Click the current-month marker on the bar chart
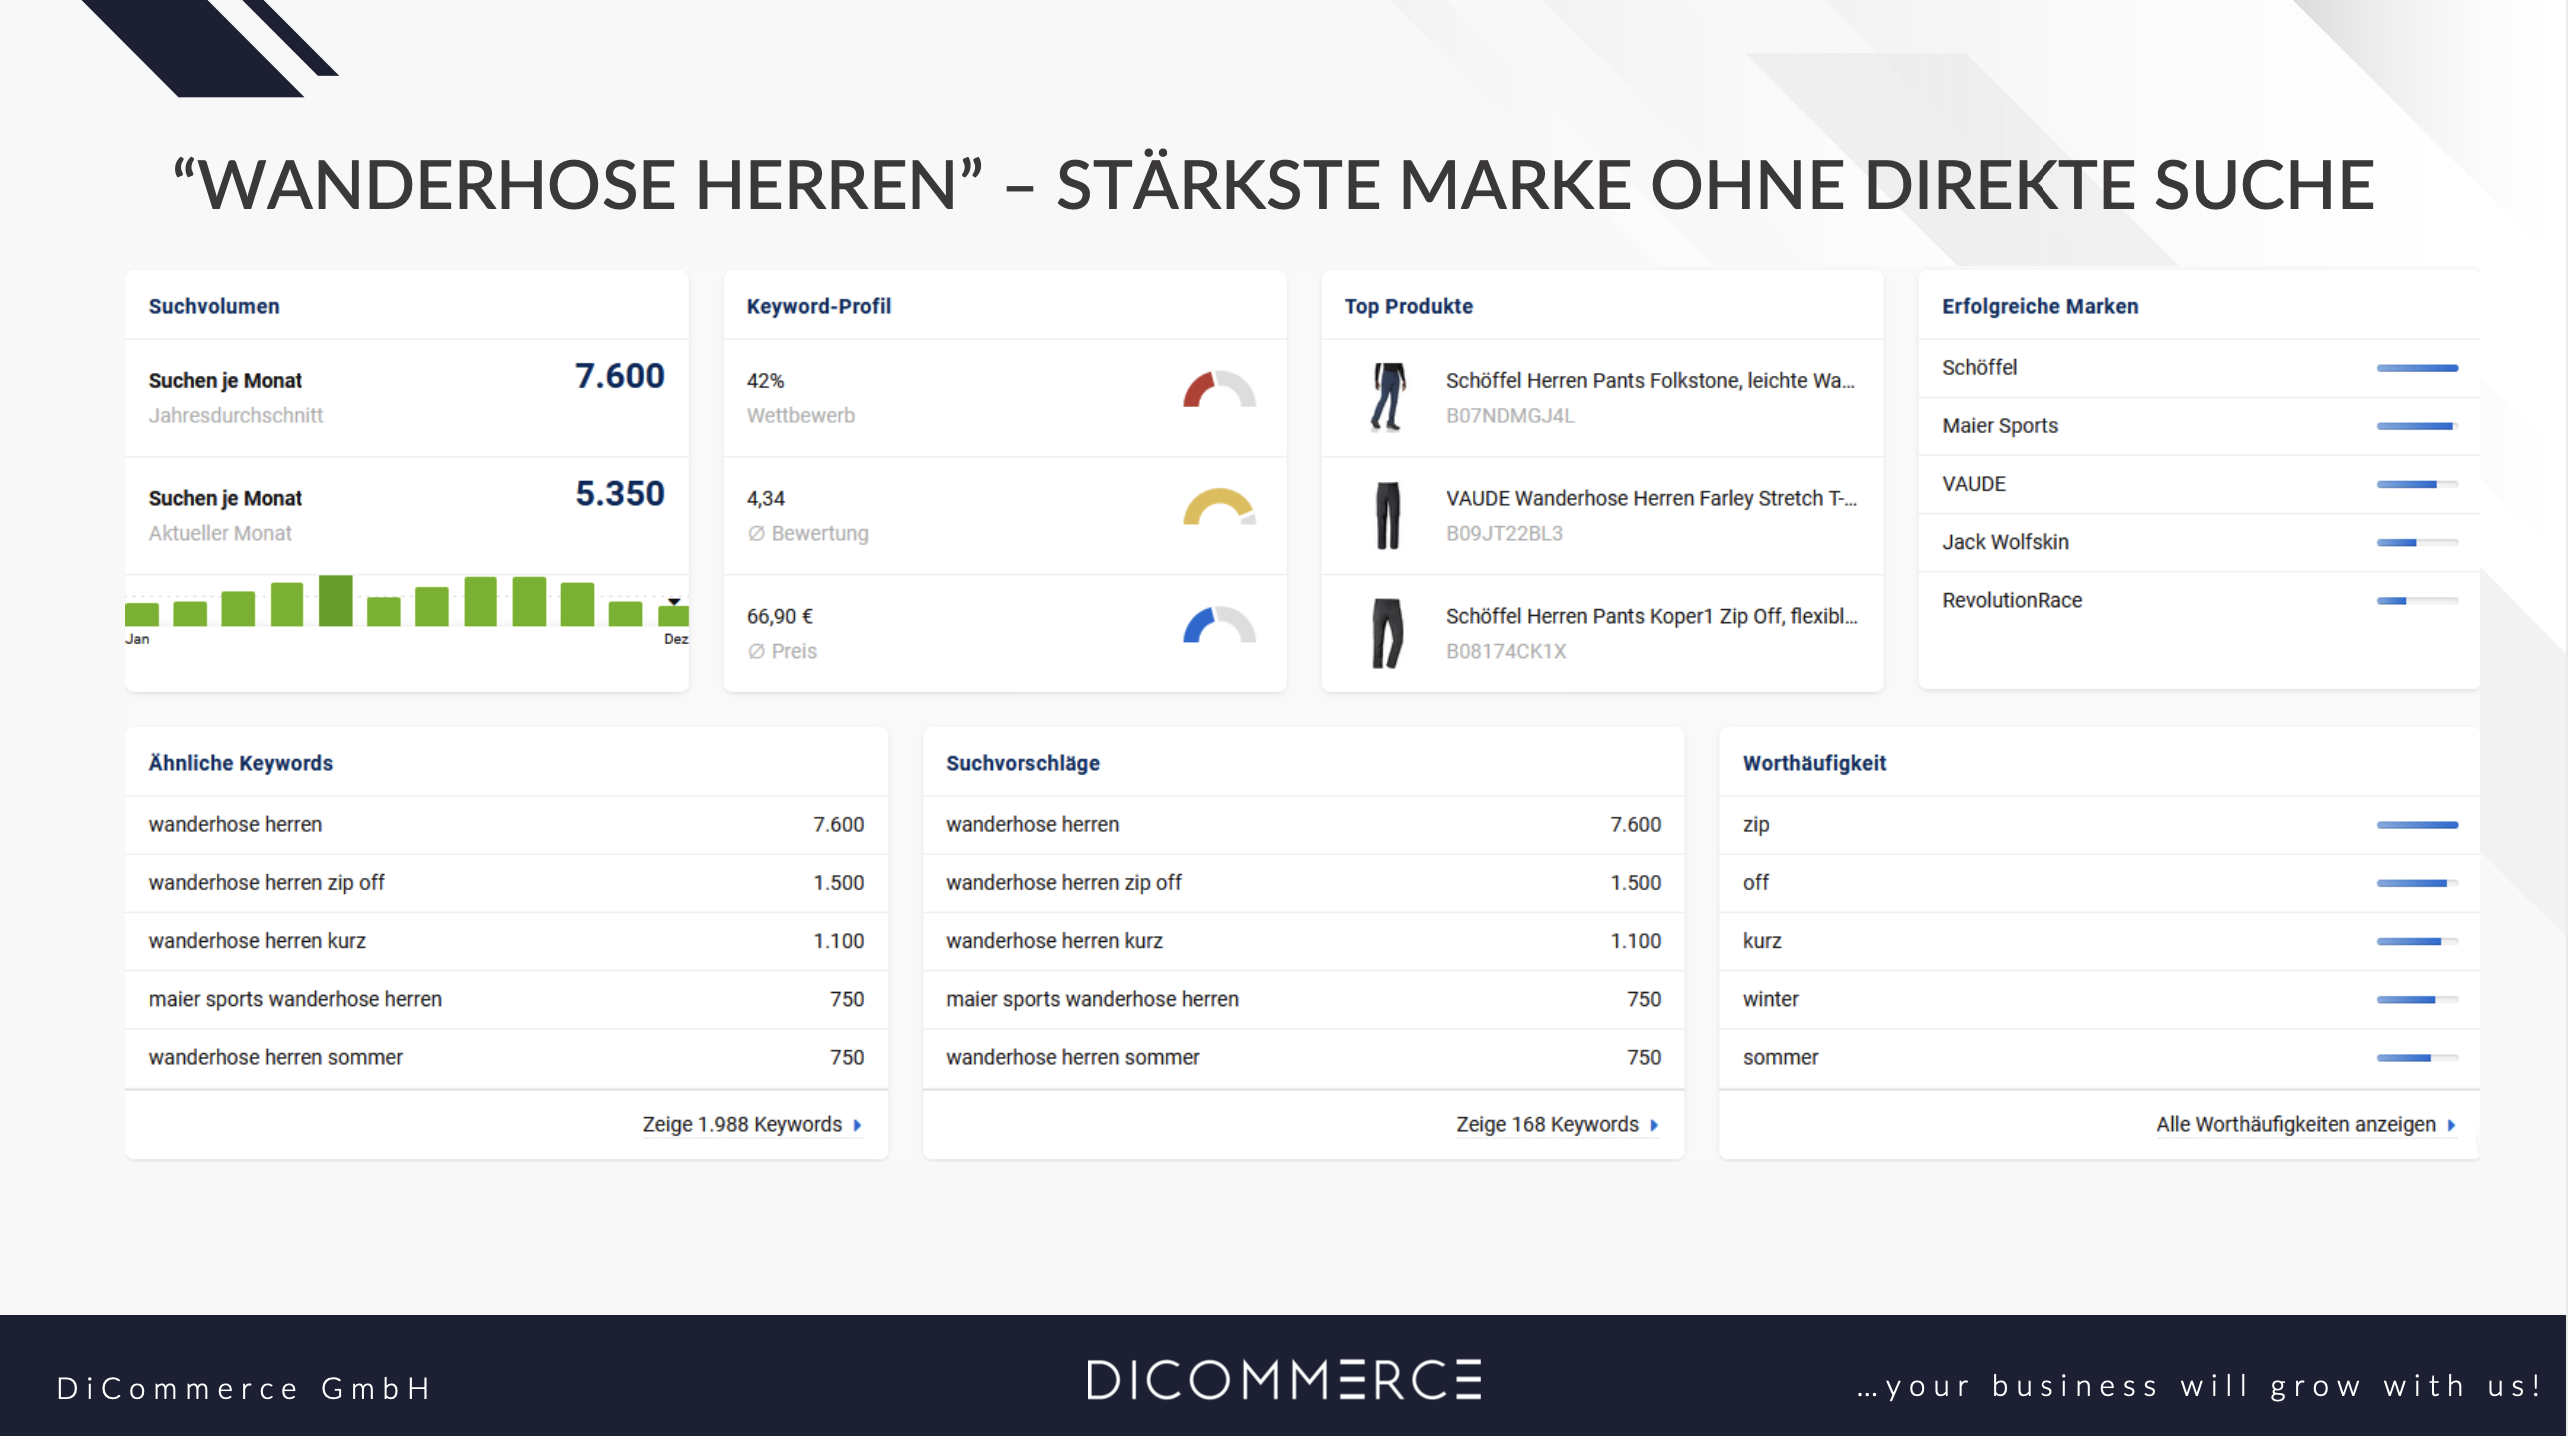The height and width of the screenshot is (1436, 2568). coord(674,602)
